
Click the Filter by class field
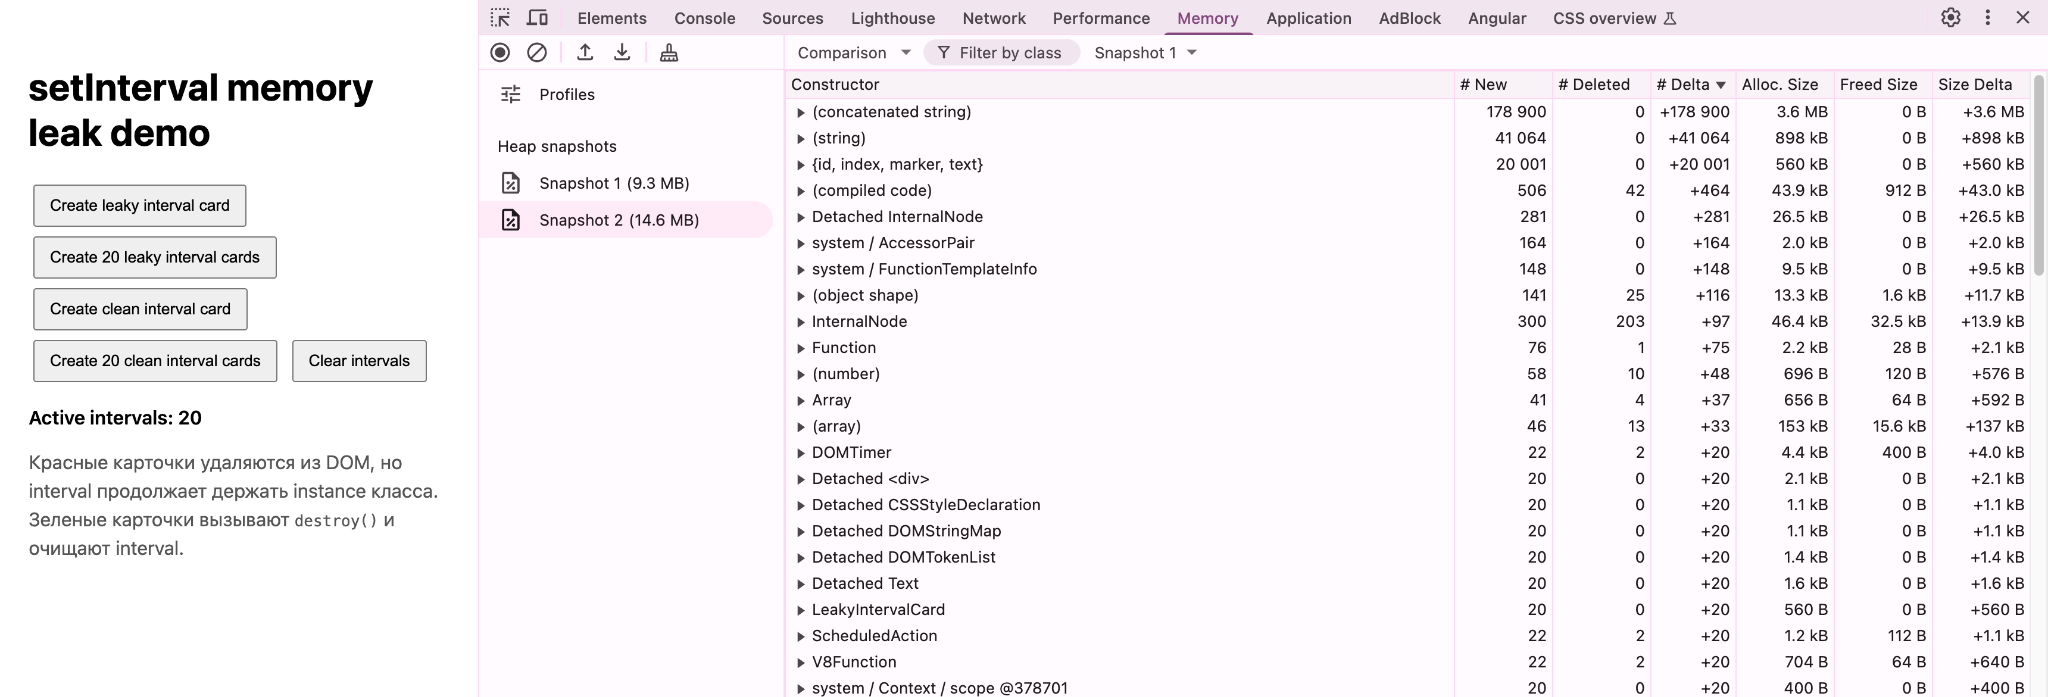pyautogui.click(x=1002, y=52)
